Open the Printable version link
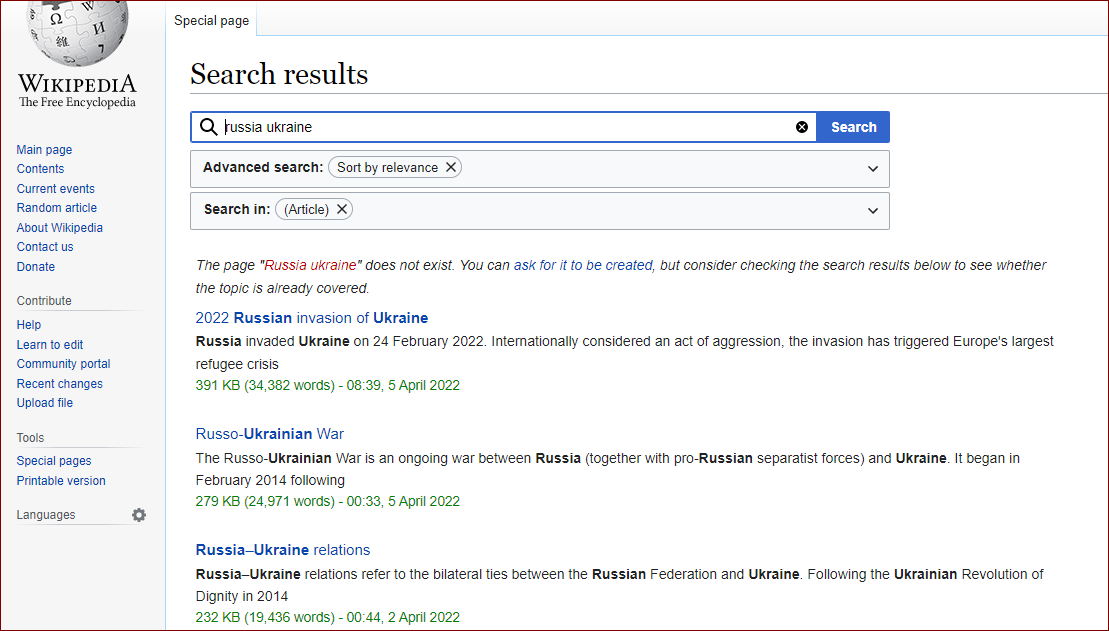 point(61,480)
